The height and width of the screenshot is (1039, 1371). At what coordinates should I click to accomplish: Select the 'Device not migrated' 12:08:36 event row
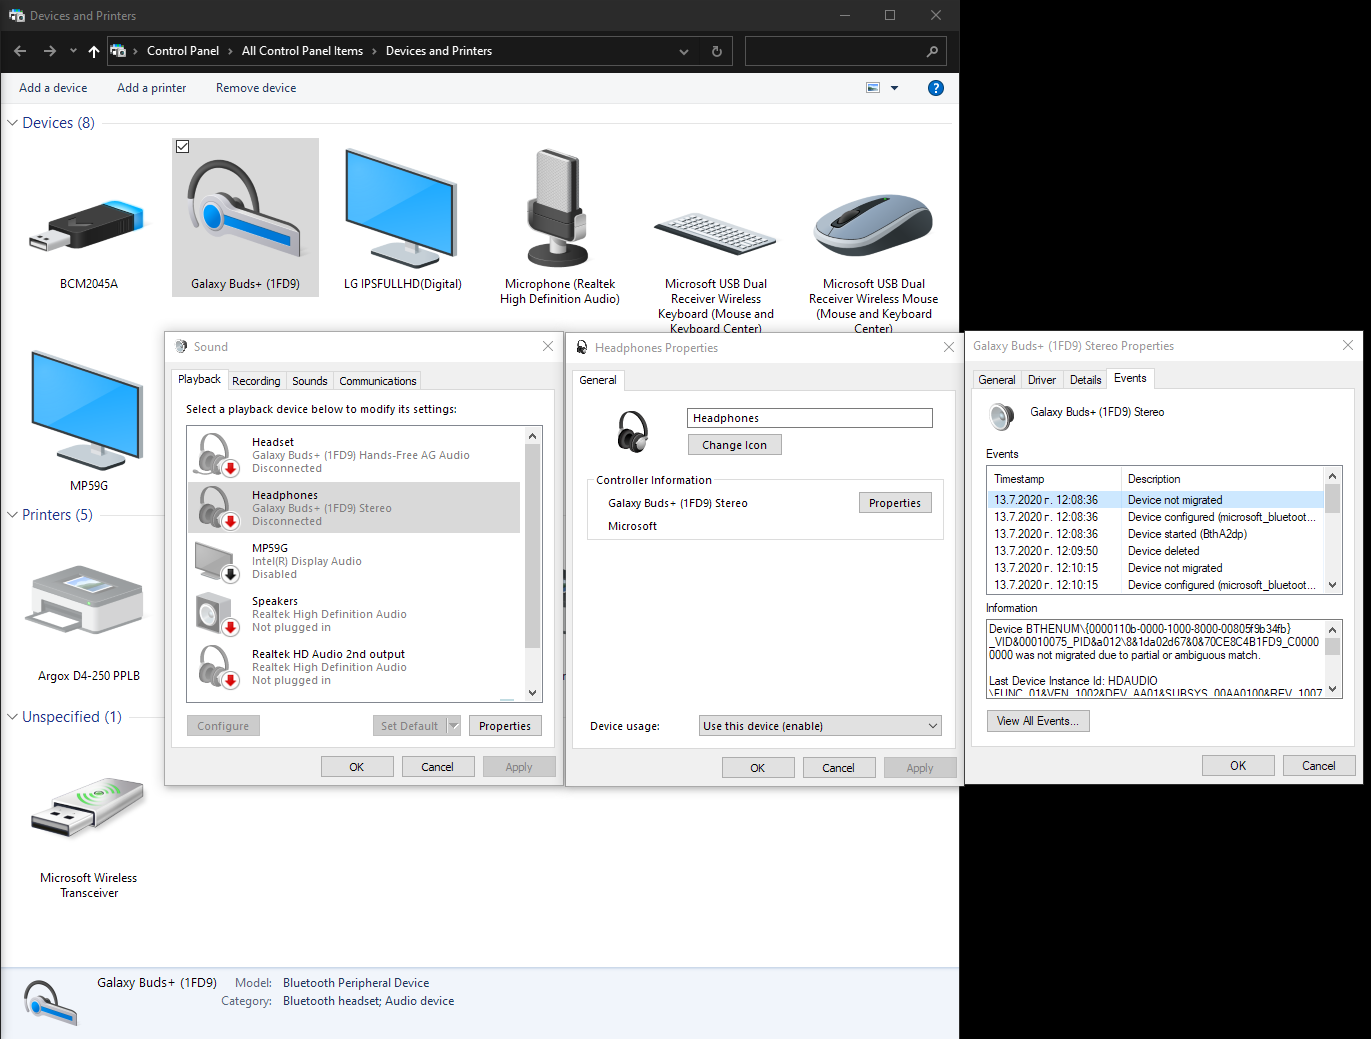point(1155,500)
